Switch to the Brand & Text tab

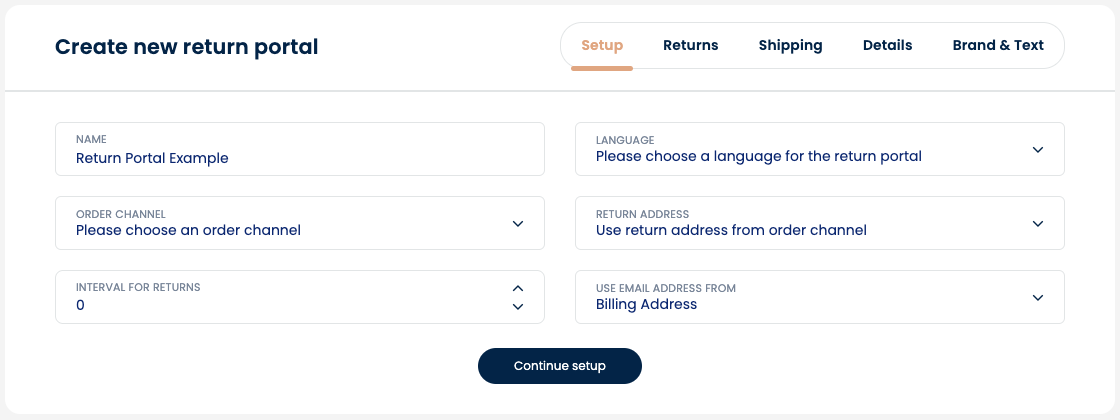[998, 46]
